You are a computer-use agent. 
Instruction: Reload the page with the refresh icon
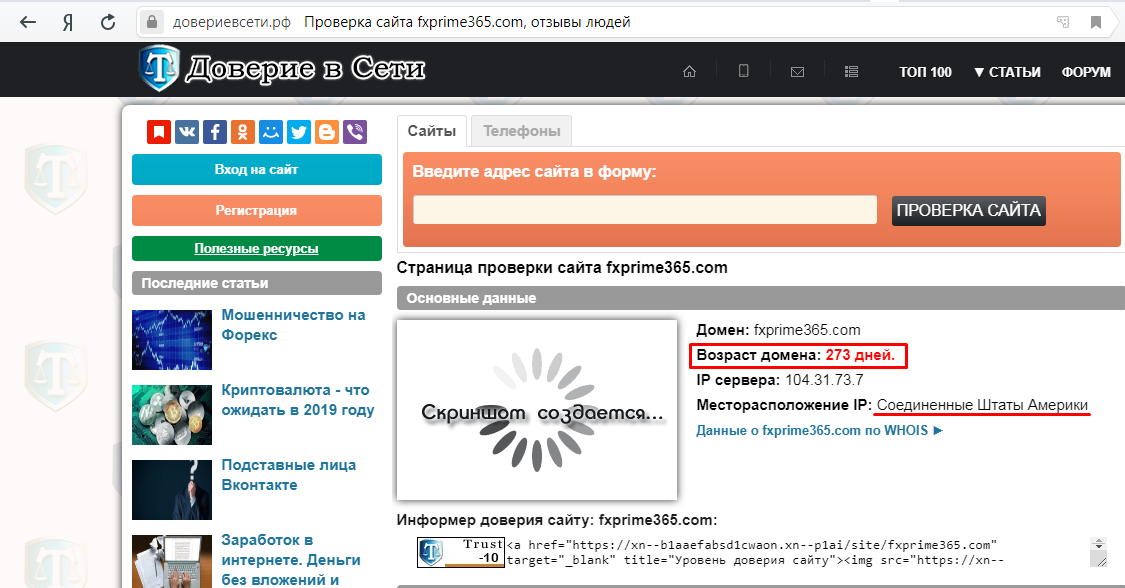pos(108,22)
